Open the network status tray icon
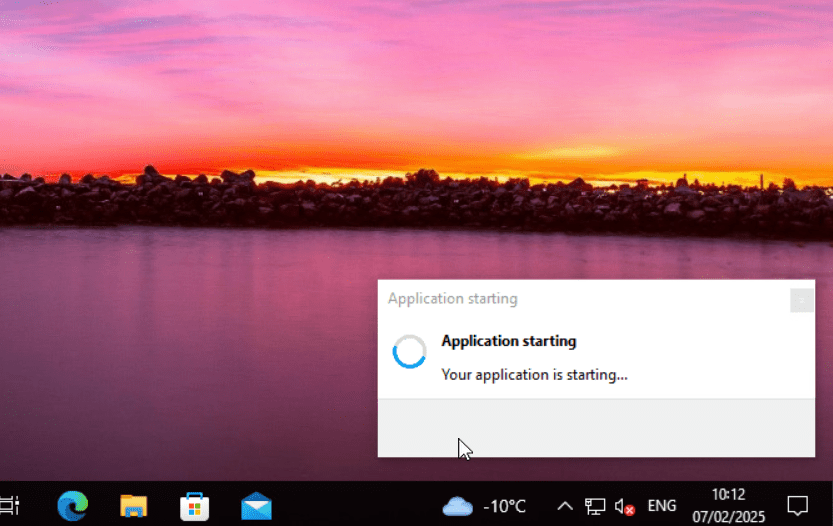 tap(595, 505)
